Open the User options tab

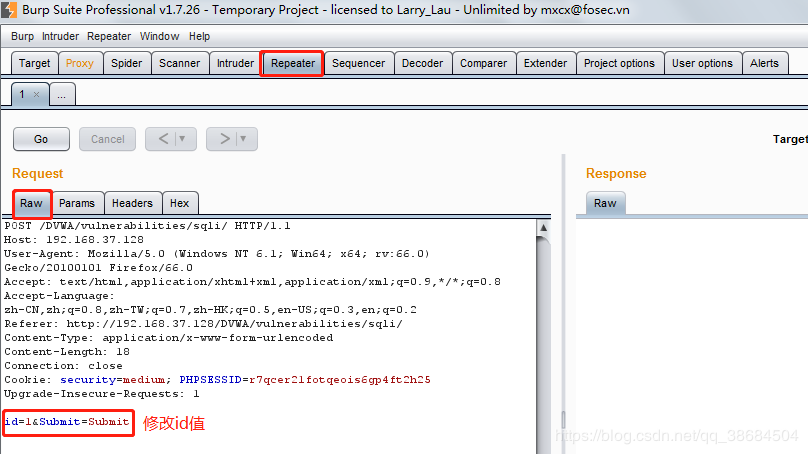(702, 63)
